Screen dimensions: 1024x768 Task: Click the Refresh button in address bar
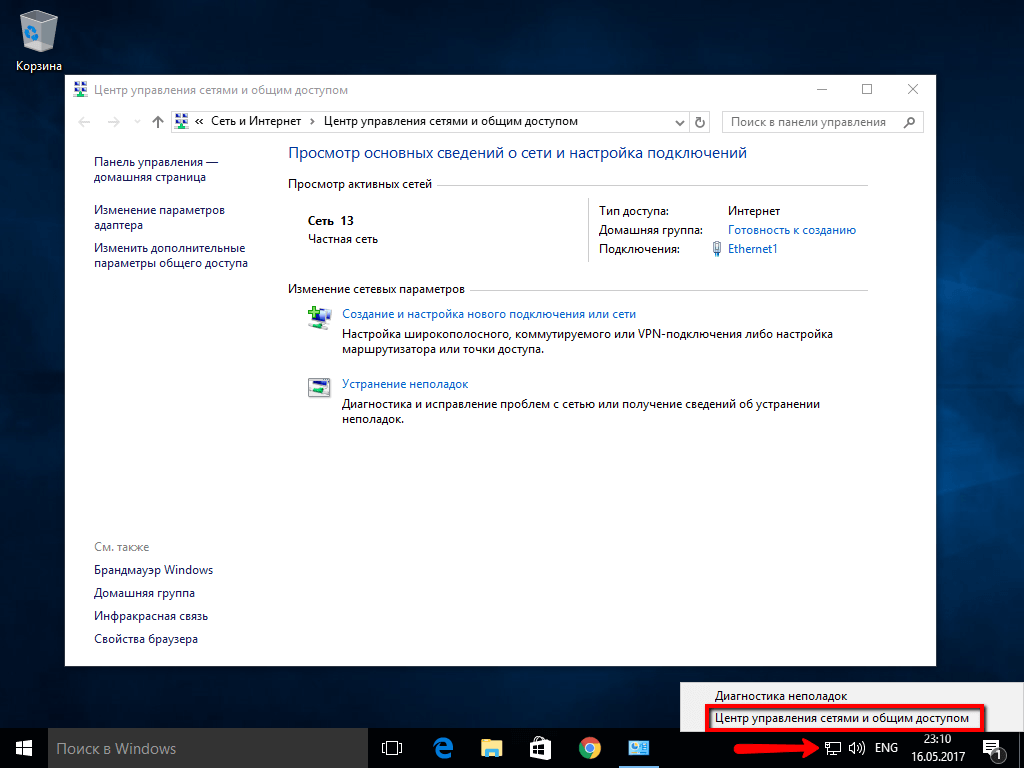pyautogui.click(x=700, y=122)
